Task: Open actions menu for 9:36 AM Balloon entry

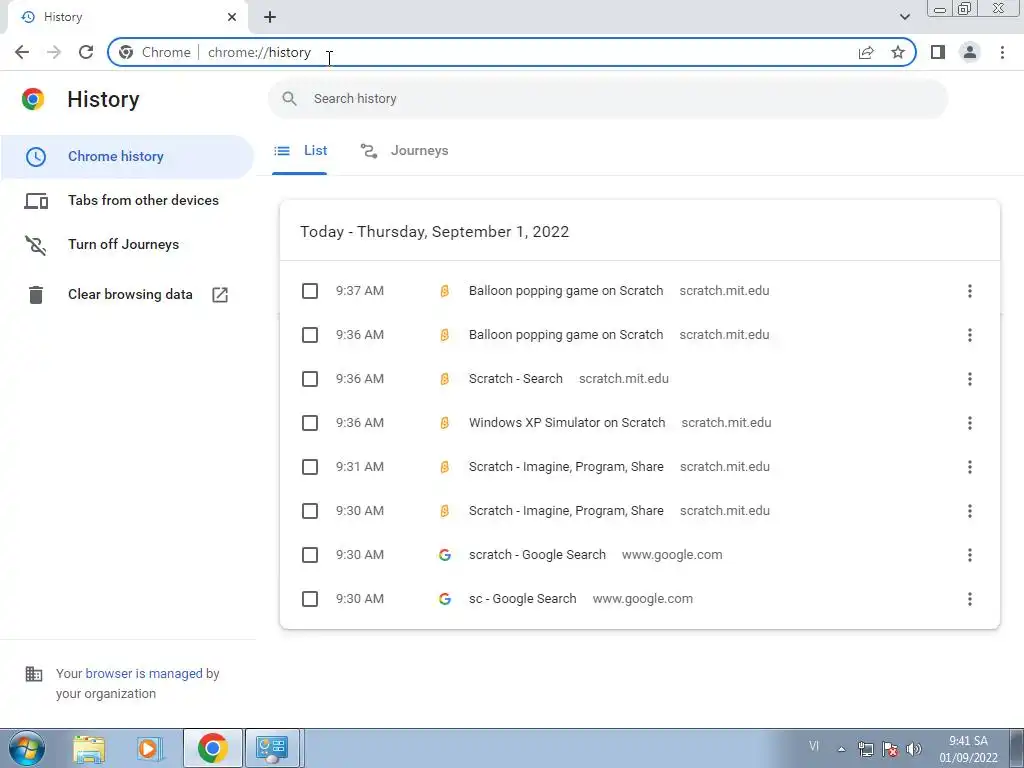Action: (970, 335)
